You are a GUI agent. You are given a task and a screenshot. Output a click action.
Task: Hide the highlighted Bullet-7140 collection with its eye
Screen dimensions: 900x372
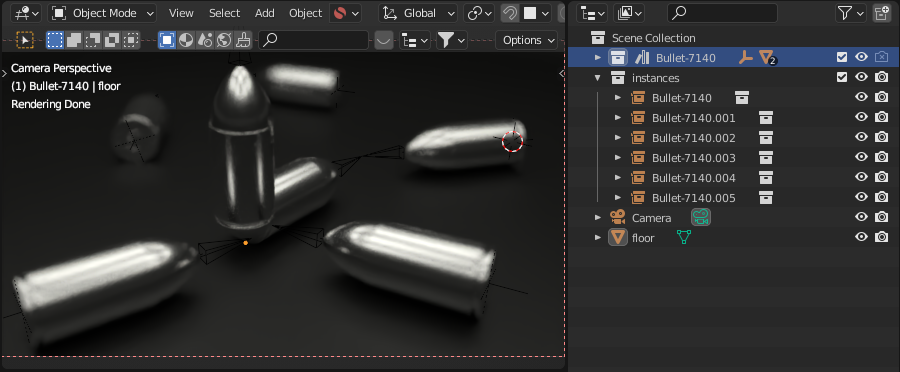(861, 57)
